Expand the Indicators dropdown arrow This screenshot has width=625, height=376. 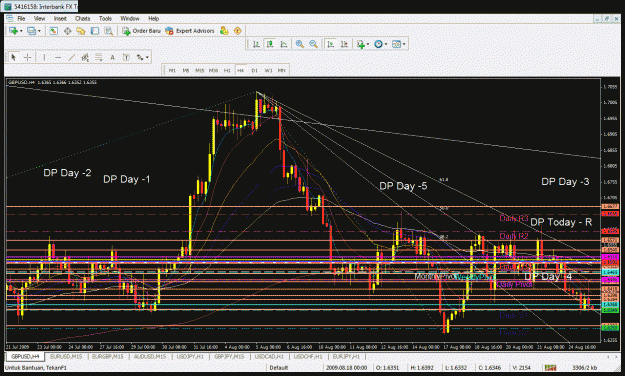(368, 44)
